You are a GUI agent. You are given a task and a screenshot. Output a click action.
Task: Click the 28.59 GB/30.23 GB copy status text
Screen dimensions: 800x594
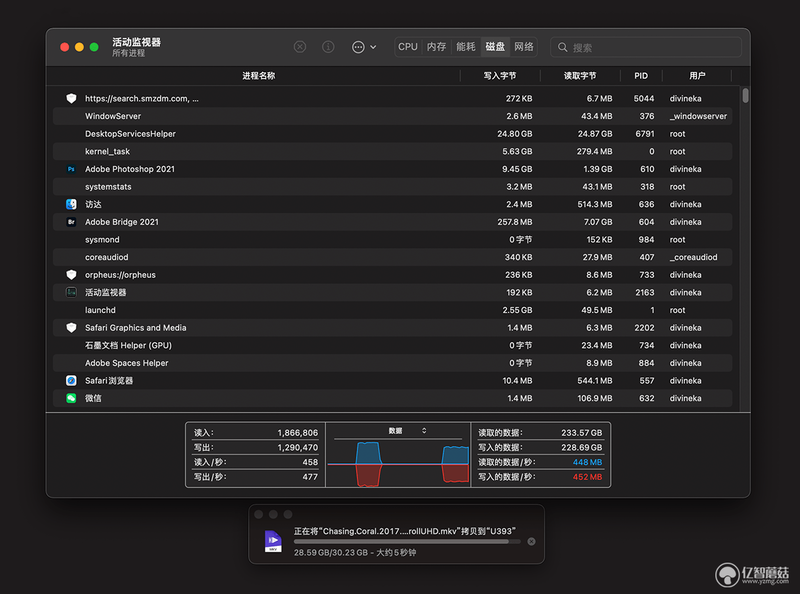355,553
